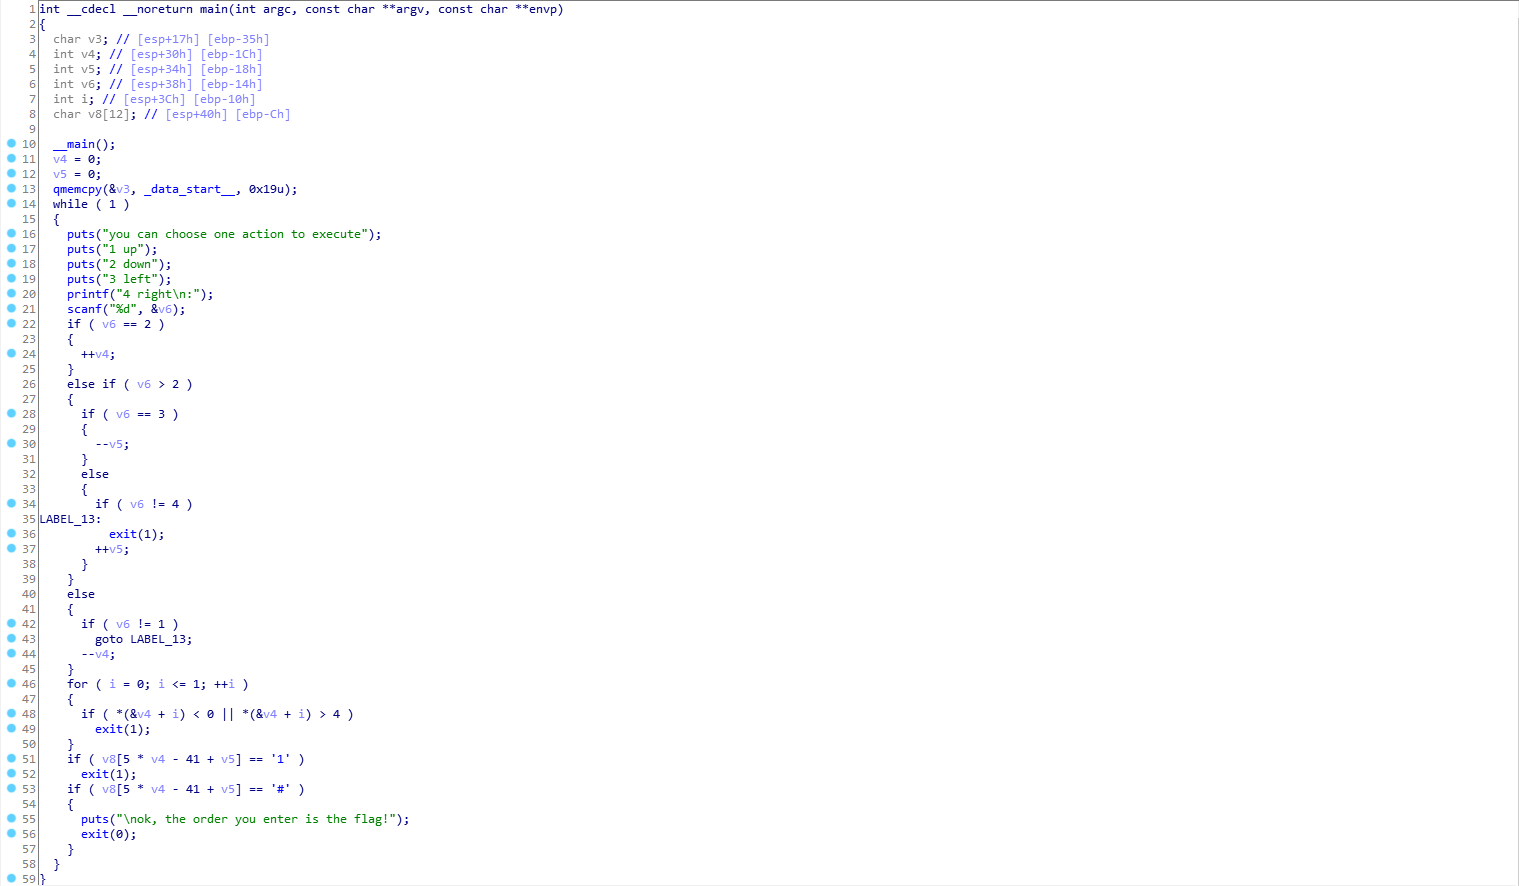Click the blue dot beside 'exit(0);'
This screenshot has height=886, width=1519.
11,833
